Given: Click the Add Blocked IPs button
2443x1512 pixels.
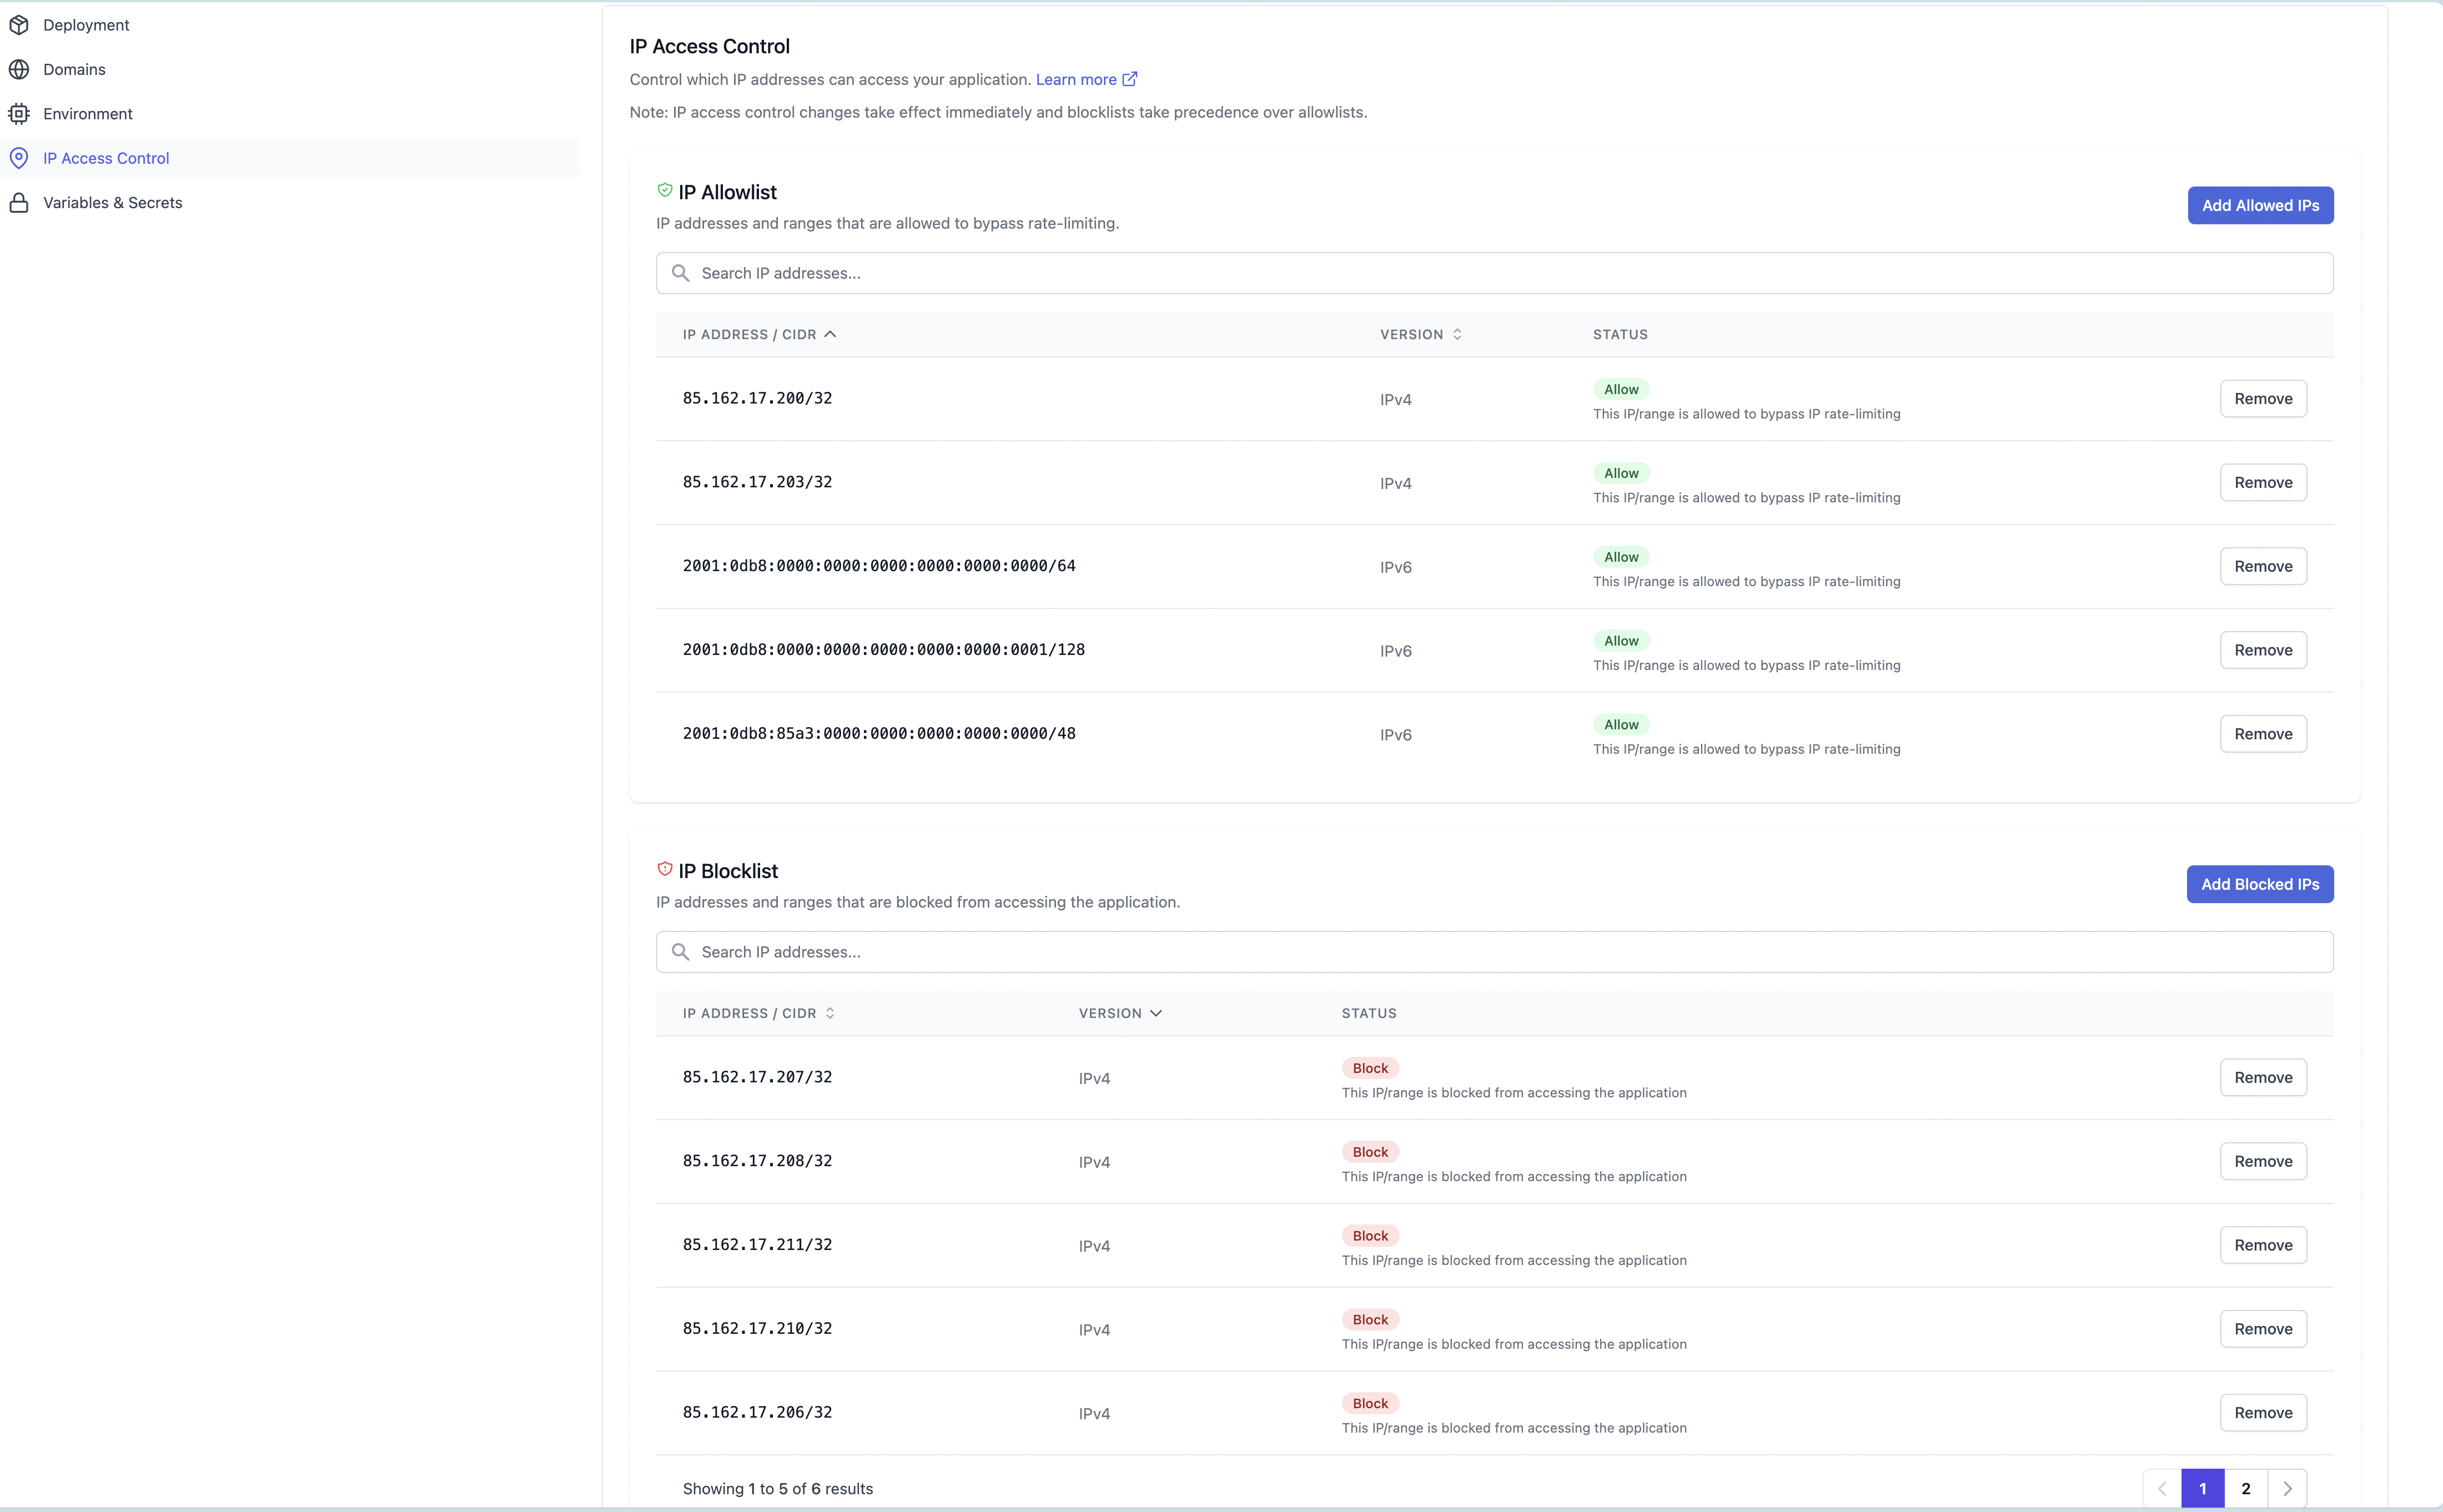Looking at the screenshot, I should 2260,884.
